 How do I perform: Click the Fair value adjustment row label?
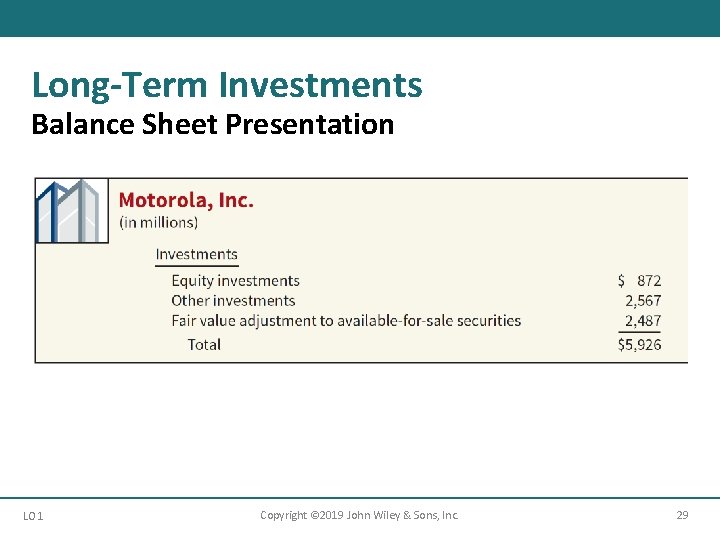[346, 321]
